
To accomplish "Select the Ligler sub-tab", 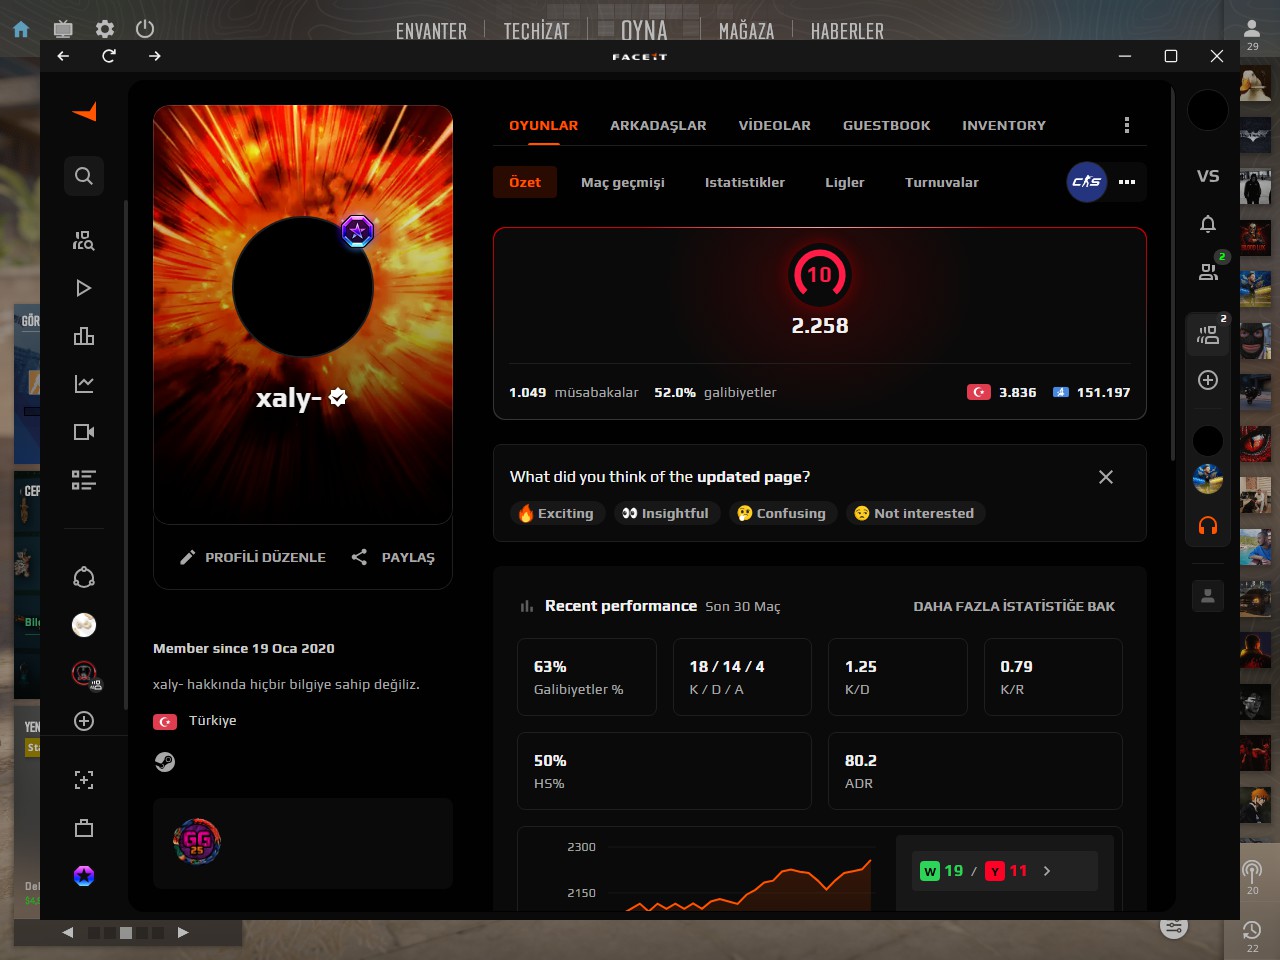I will (845, 182).
